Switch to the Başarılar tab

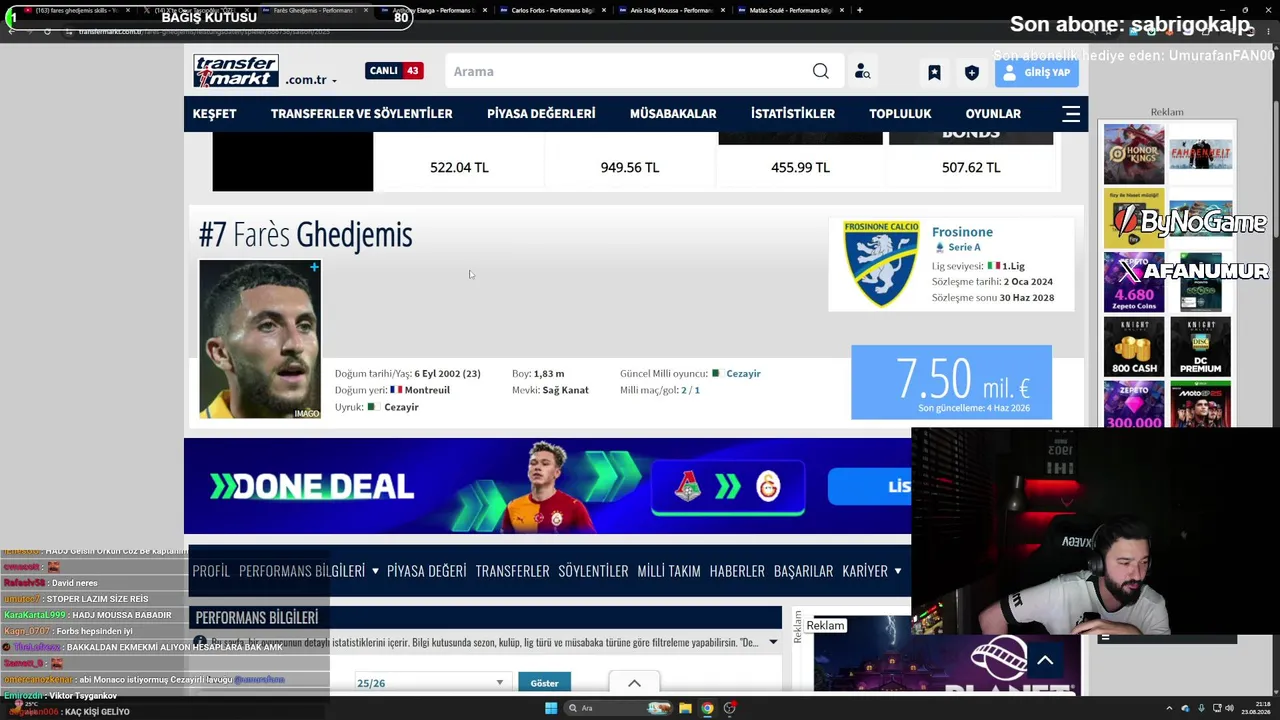[803, 571]
